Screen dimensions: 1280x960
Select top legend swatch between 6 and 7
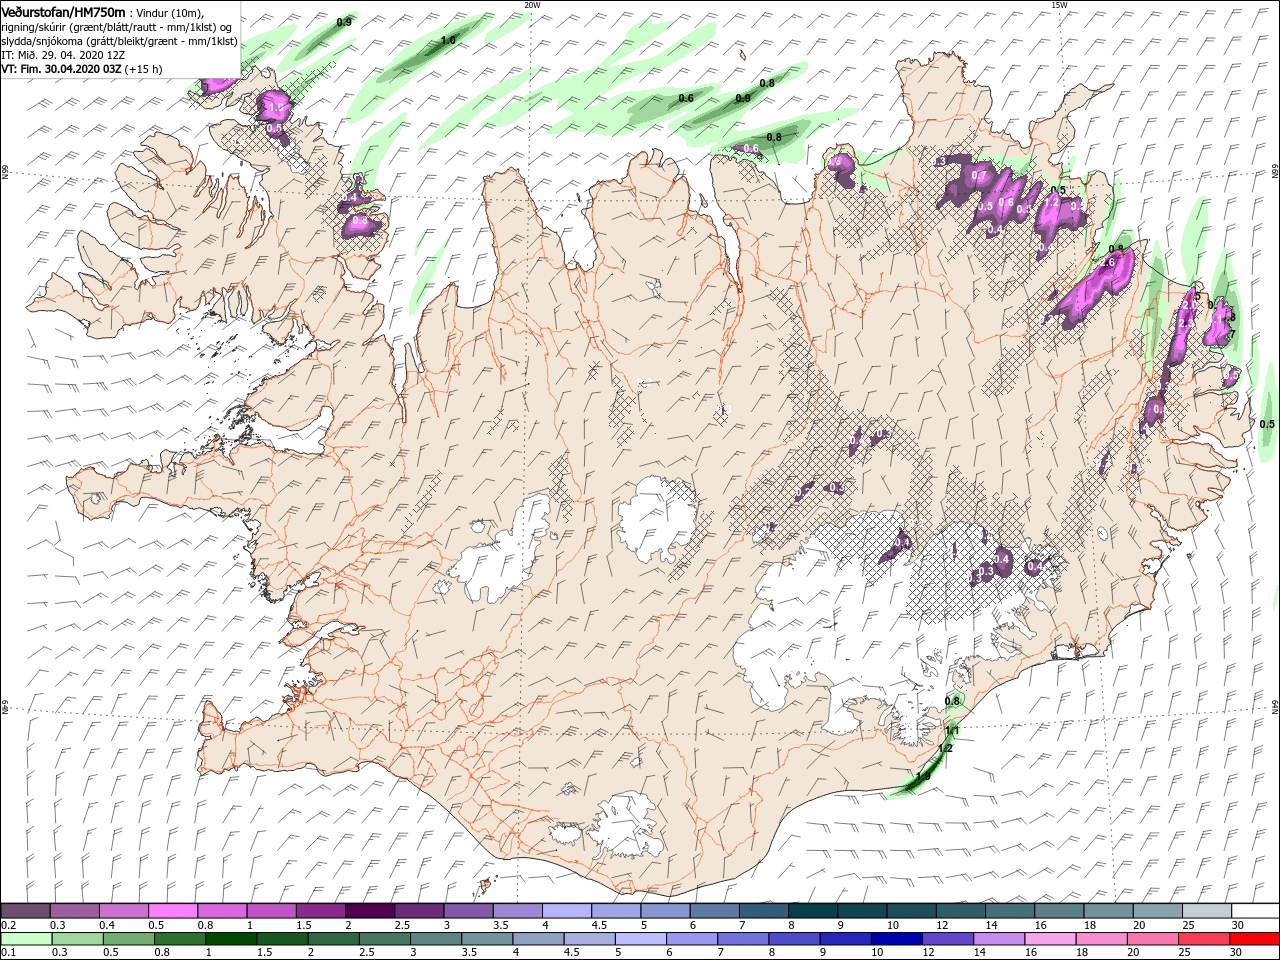715,911
